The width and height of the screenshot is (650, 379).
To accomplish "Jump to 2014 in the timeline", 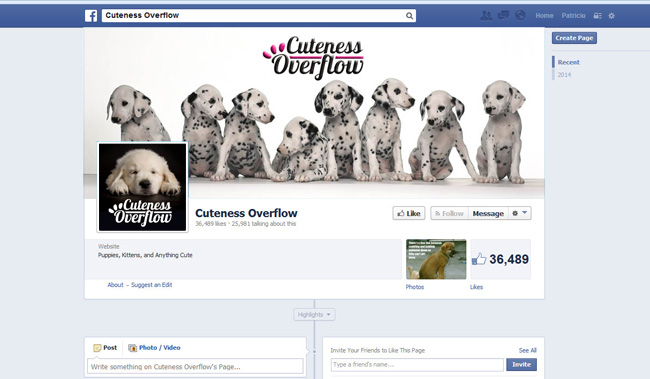I will pyautogui.click(x=564, y=75).
